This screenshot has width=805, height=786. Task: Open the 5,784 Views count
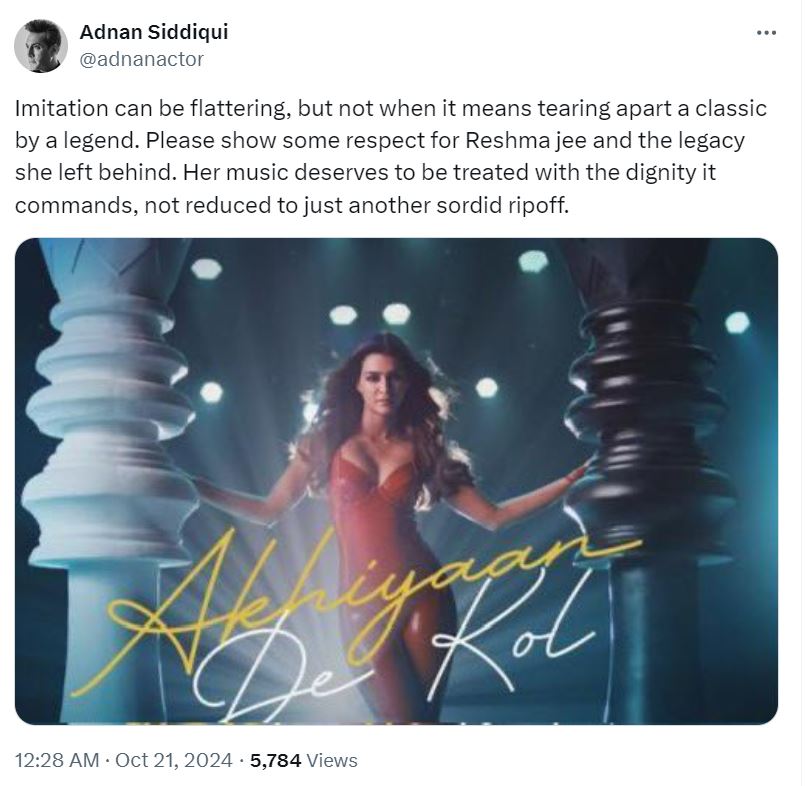coord(304,761)
